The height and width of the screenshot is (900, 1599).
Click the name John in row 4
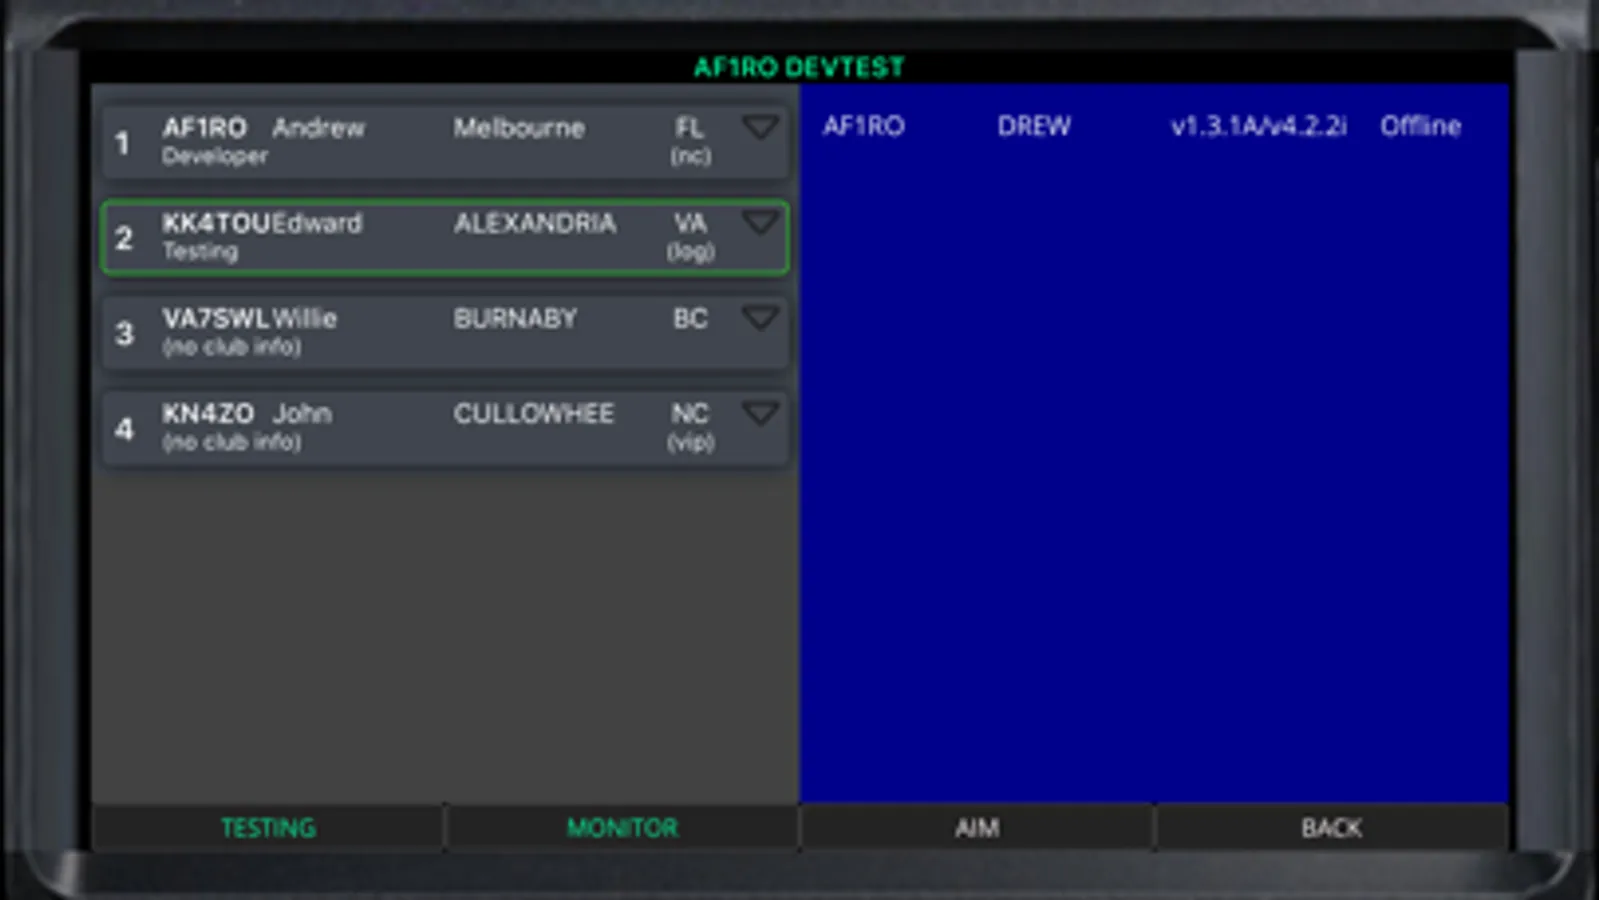(302, 413)
